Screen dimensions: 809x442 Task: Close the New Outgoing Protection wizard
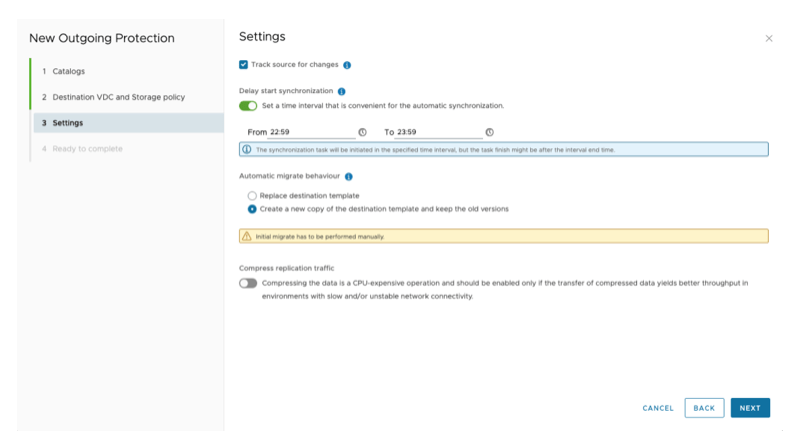[x=768, y=38]
